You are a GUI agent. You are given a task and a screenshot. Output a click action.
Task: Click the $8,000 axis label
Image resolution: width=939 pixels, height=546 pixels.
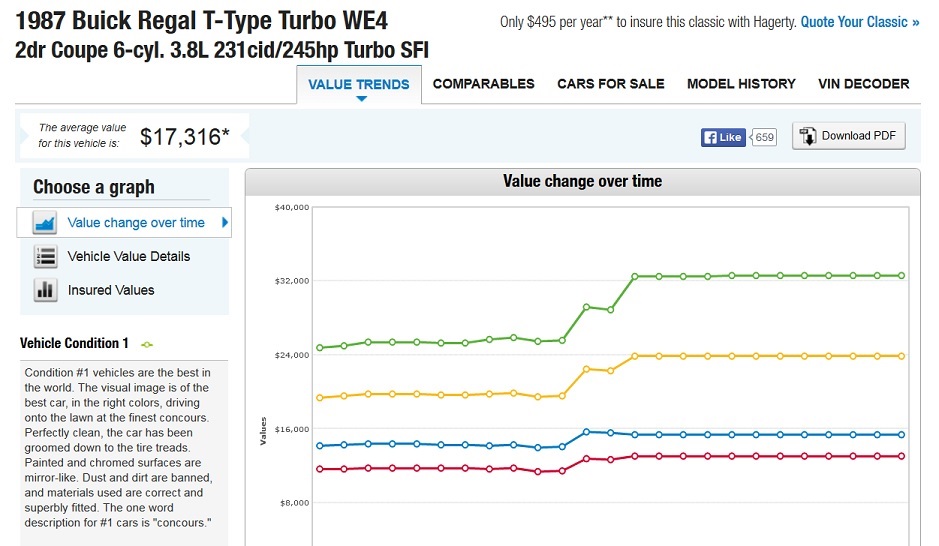point(295,503)
